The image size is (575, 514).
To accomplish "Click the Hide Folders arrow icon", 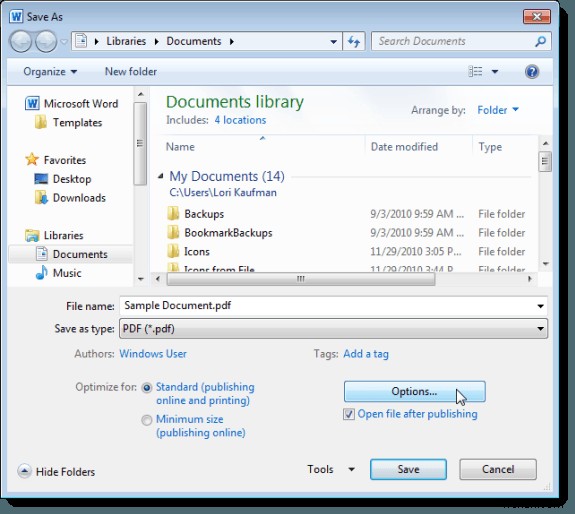I will [x=25, y=471].
